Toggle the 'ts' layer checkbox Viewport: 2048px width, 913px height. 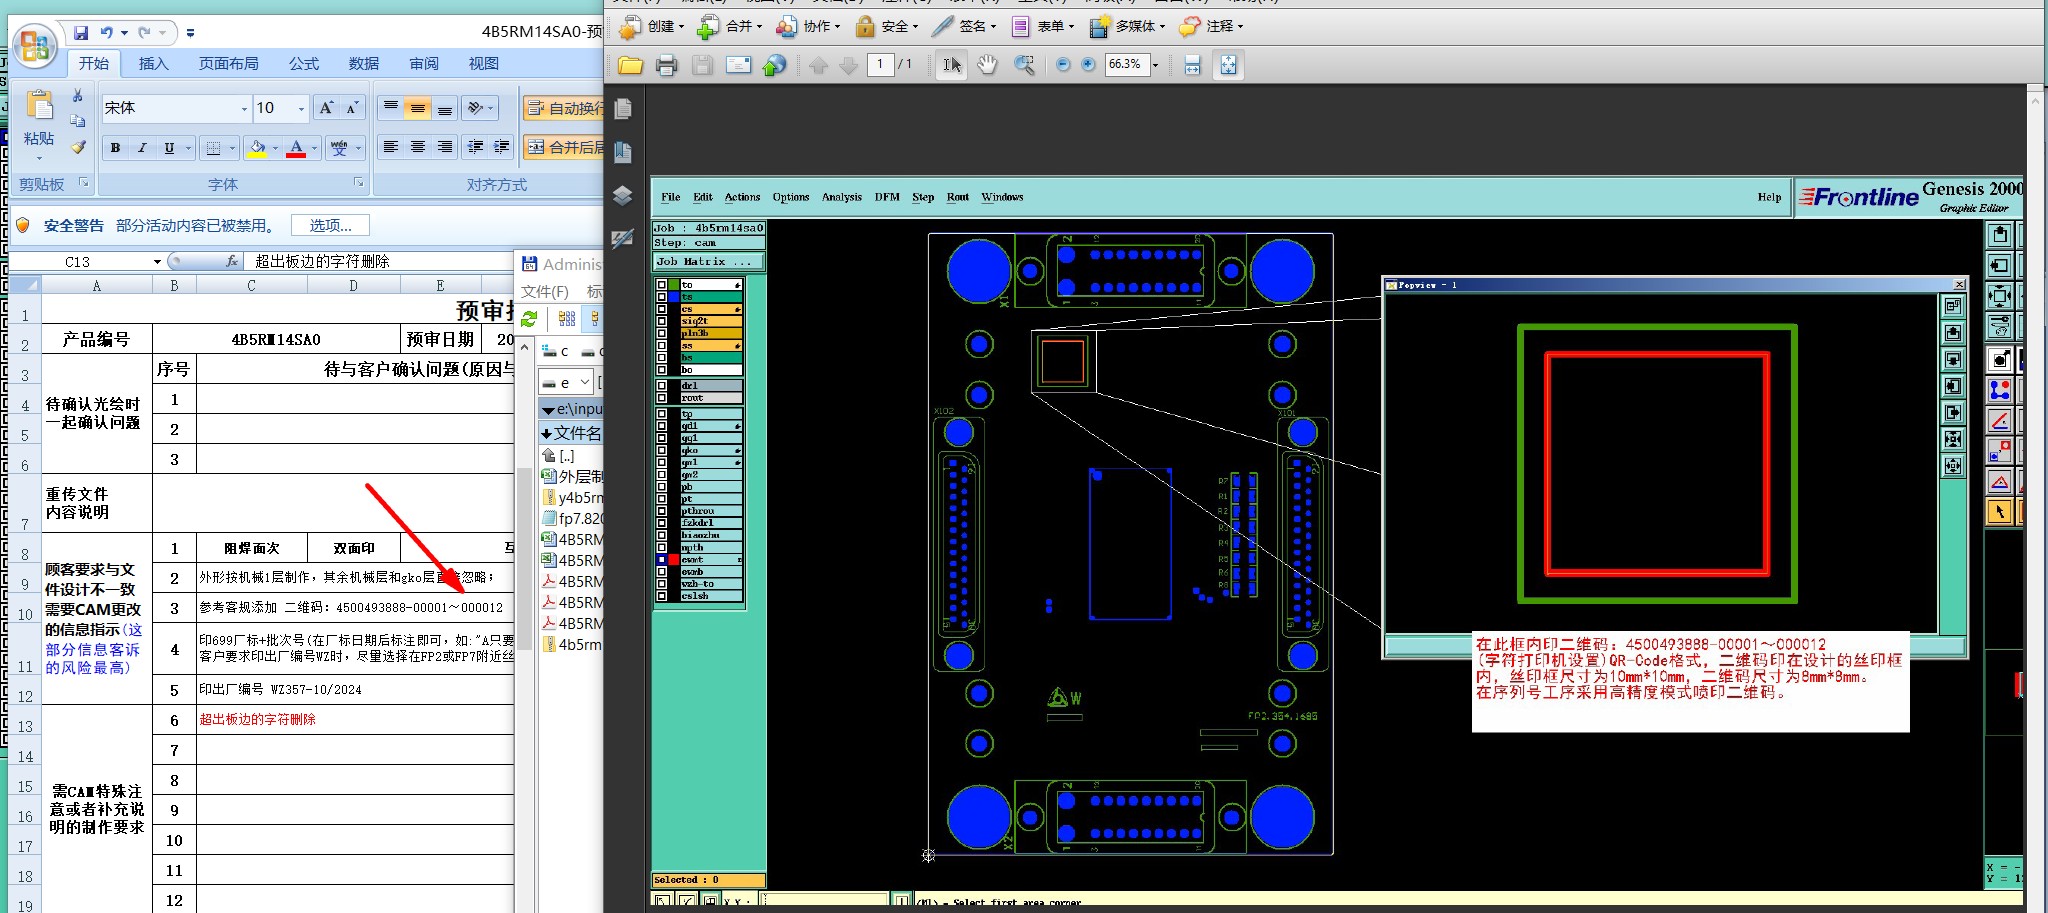661,297
